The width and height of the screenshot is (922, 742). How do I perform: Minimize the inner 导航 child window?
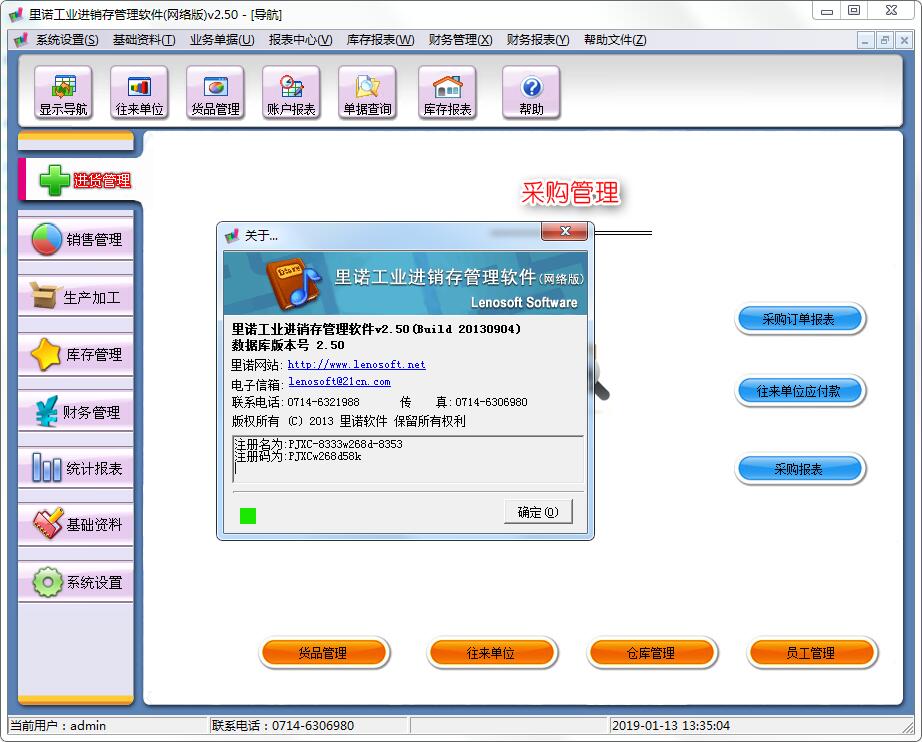coord(865,41)
